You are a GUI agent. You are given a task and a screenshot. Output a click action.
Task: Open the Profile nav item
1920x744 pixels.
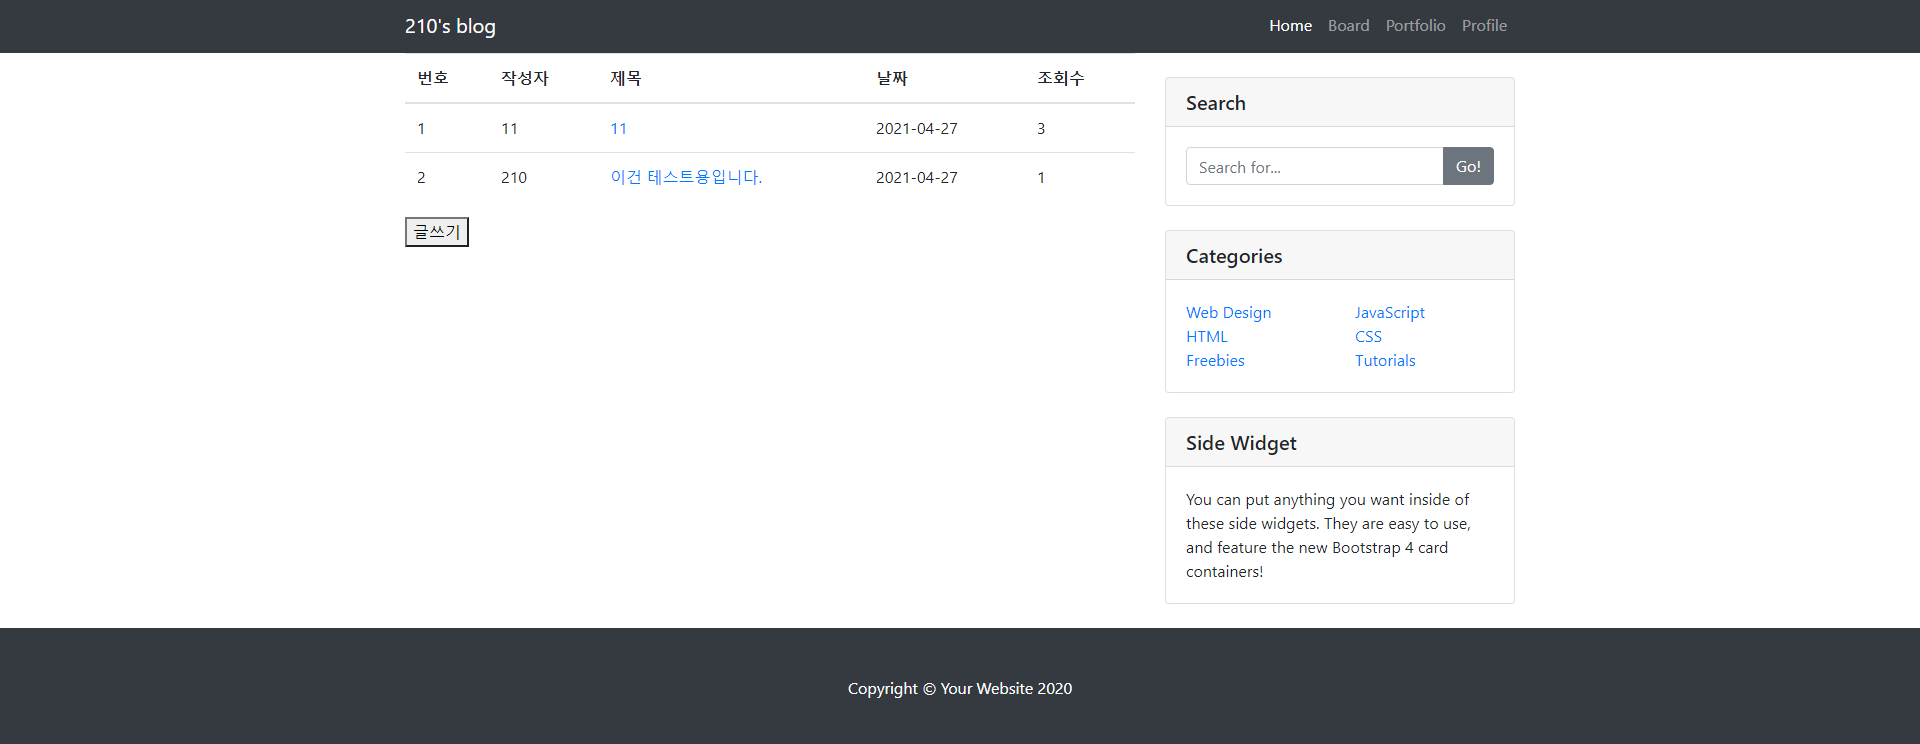click(1484, 26)
